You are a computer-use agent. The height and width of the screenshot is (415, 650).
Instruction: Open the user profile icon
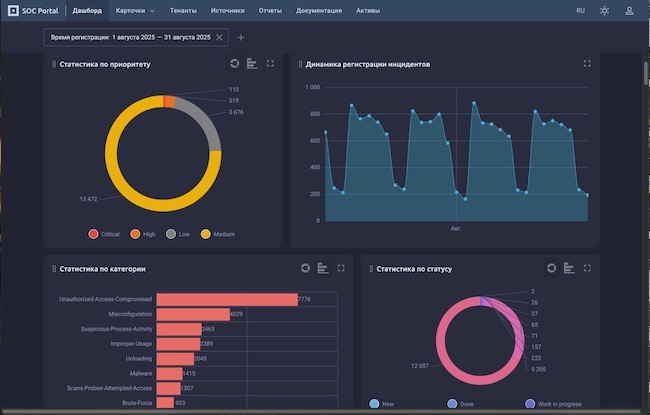(629, 10)
